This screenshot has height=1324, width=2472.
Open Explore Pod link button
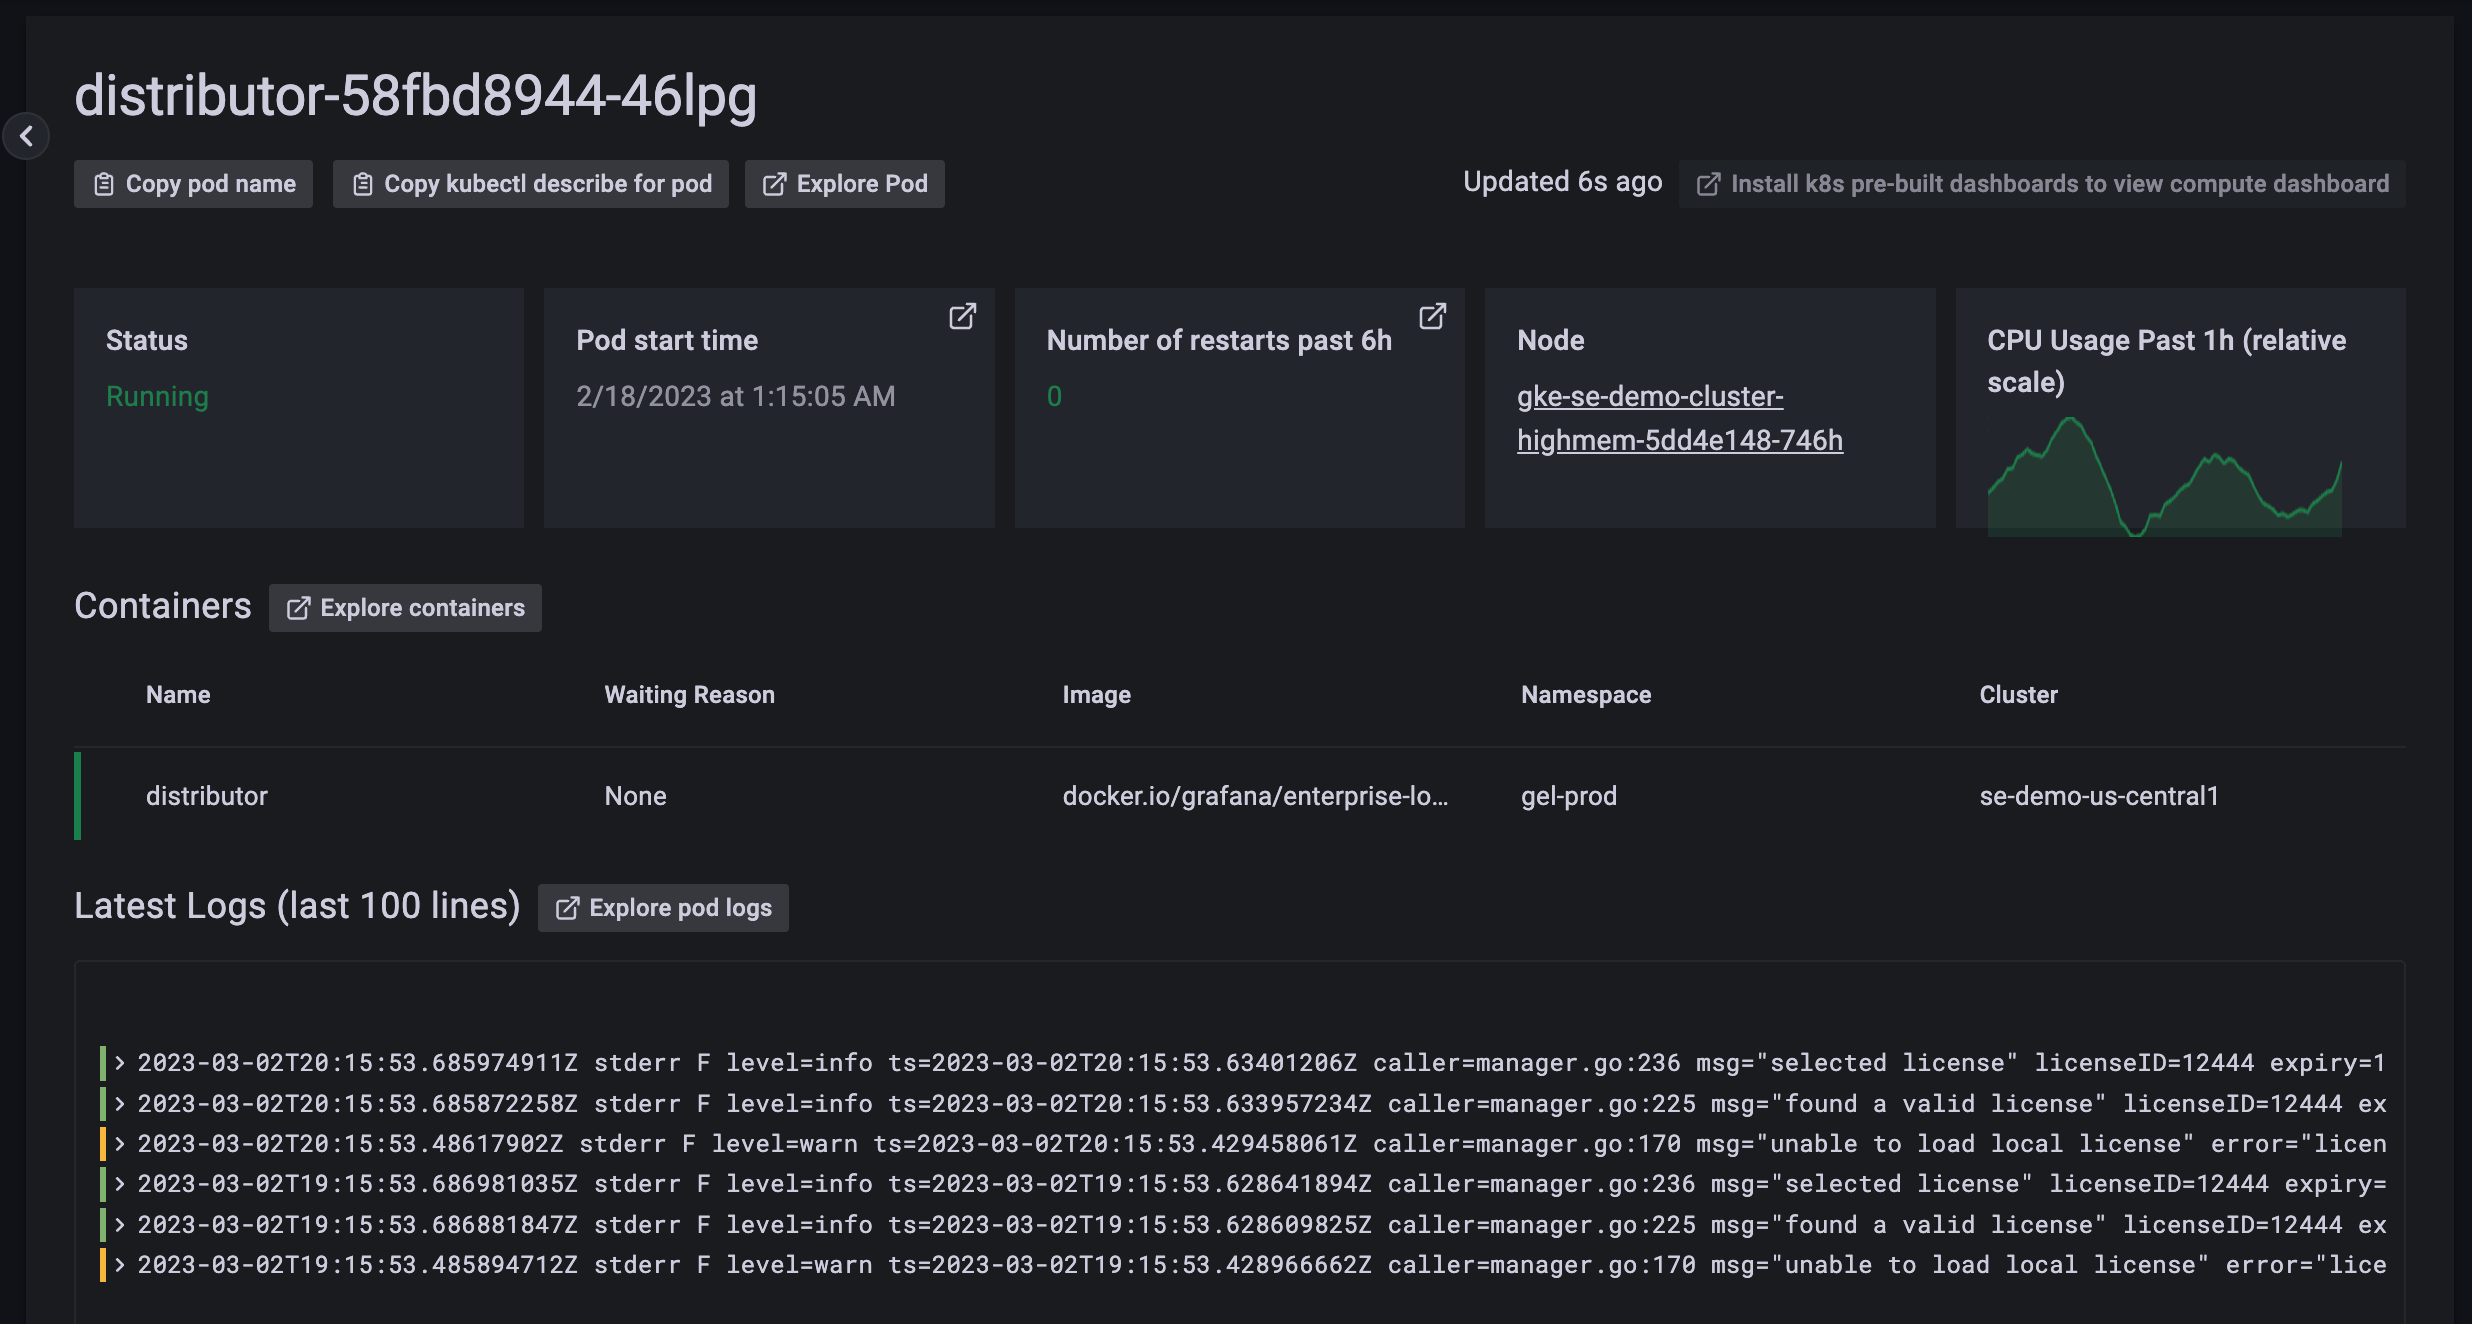pos(845,184)
